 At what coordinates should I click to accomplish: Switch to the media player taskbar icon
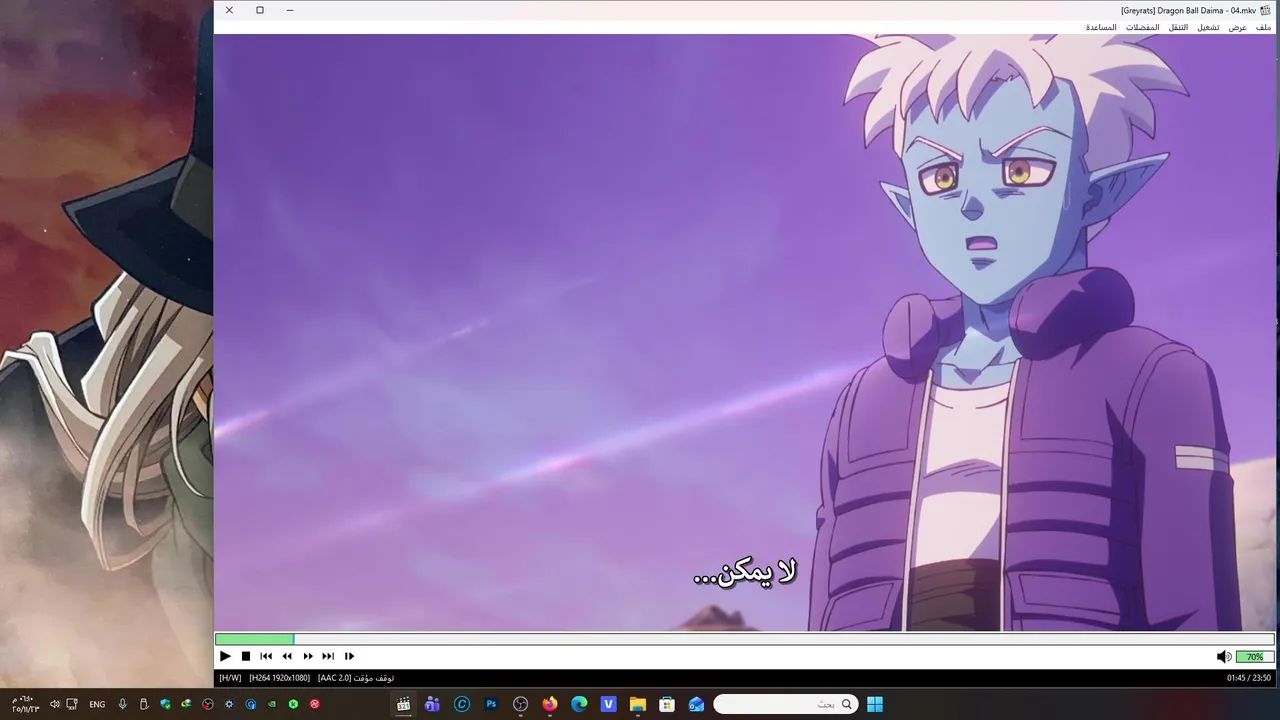[403, 704]
